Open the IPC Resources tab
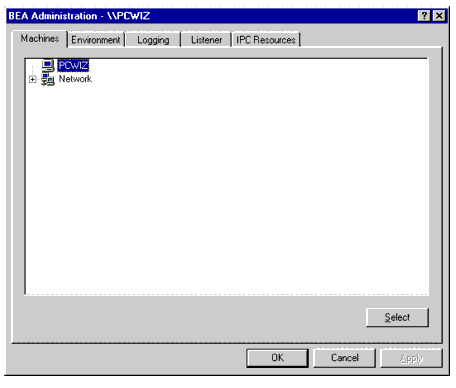The image size is (456, 388). [x=266, y=40]
